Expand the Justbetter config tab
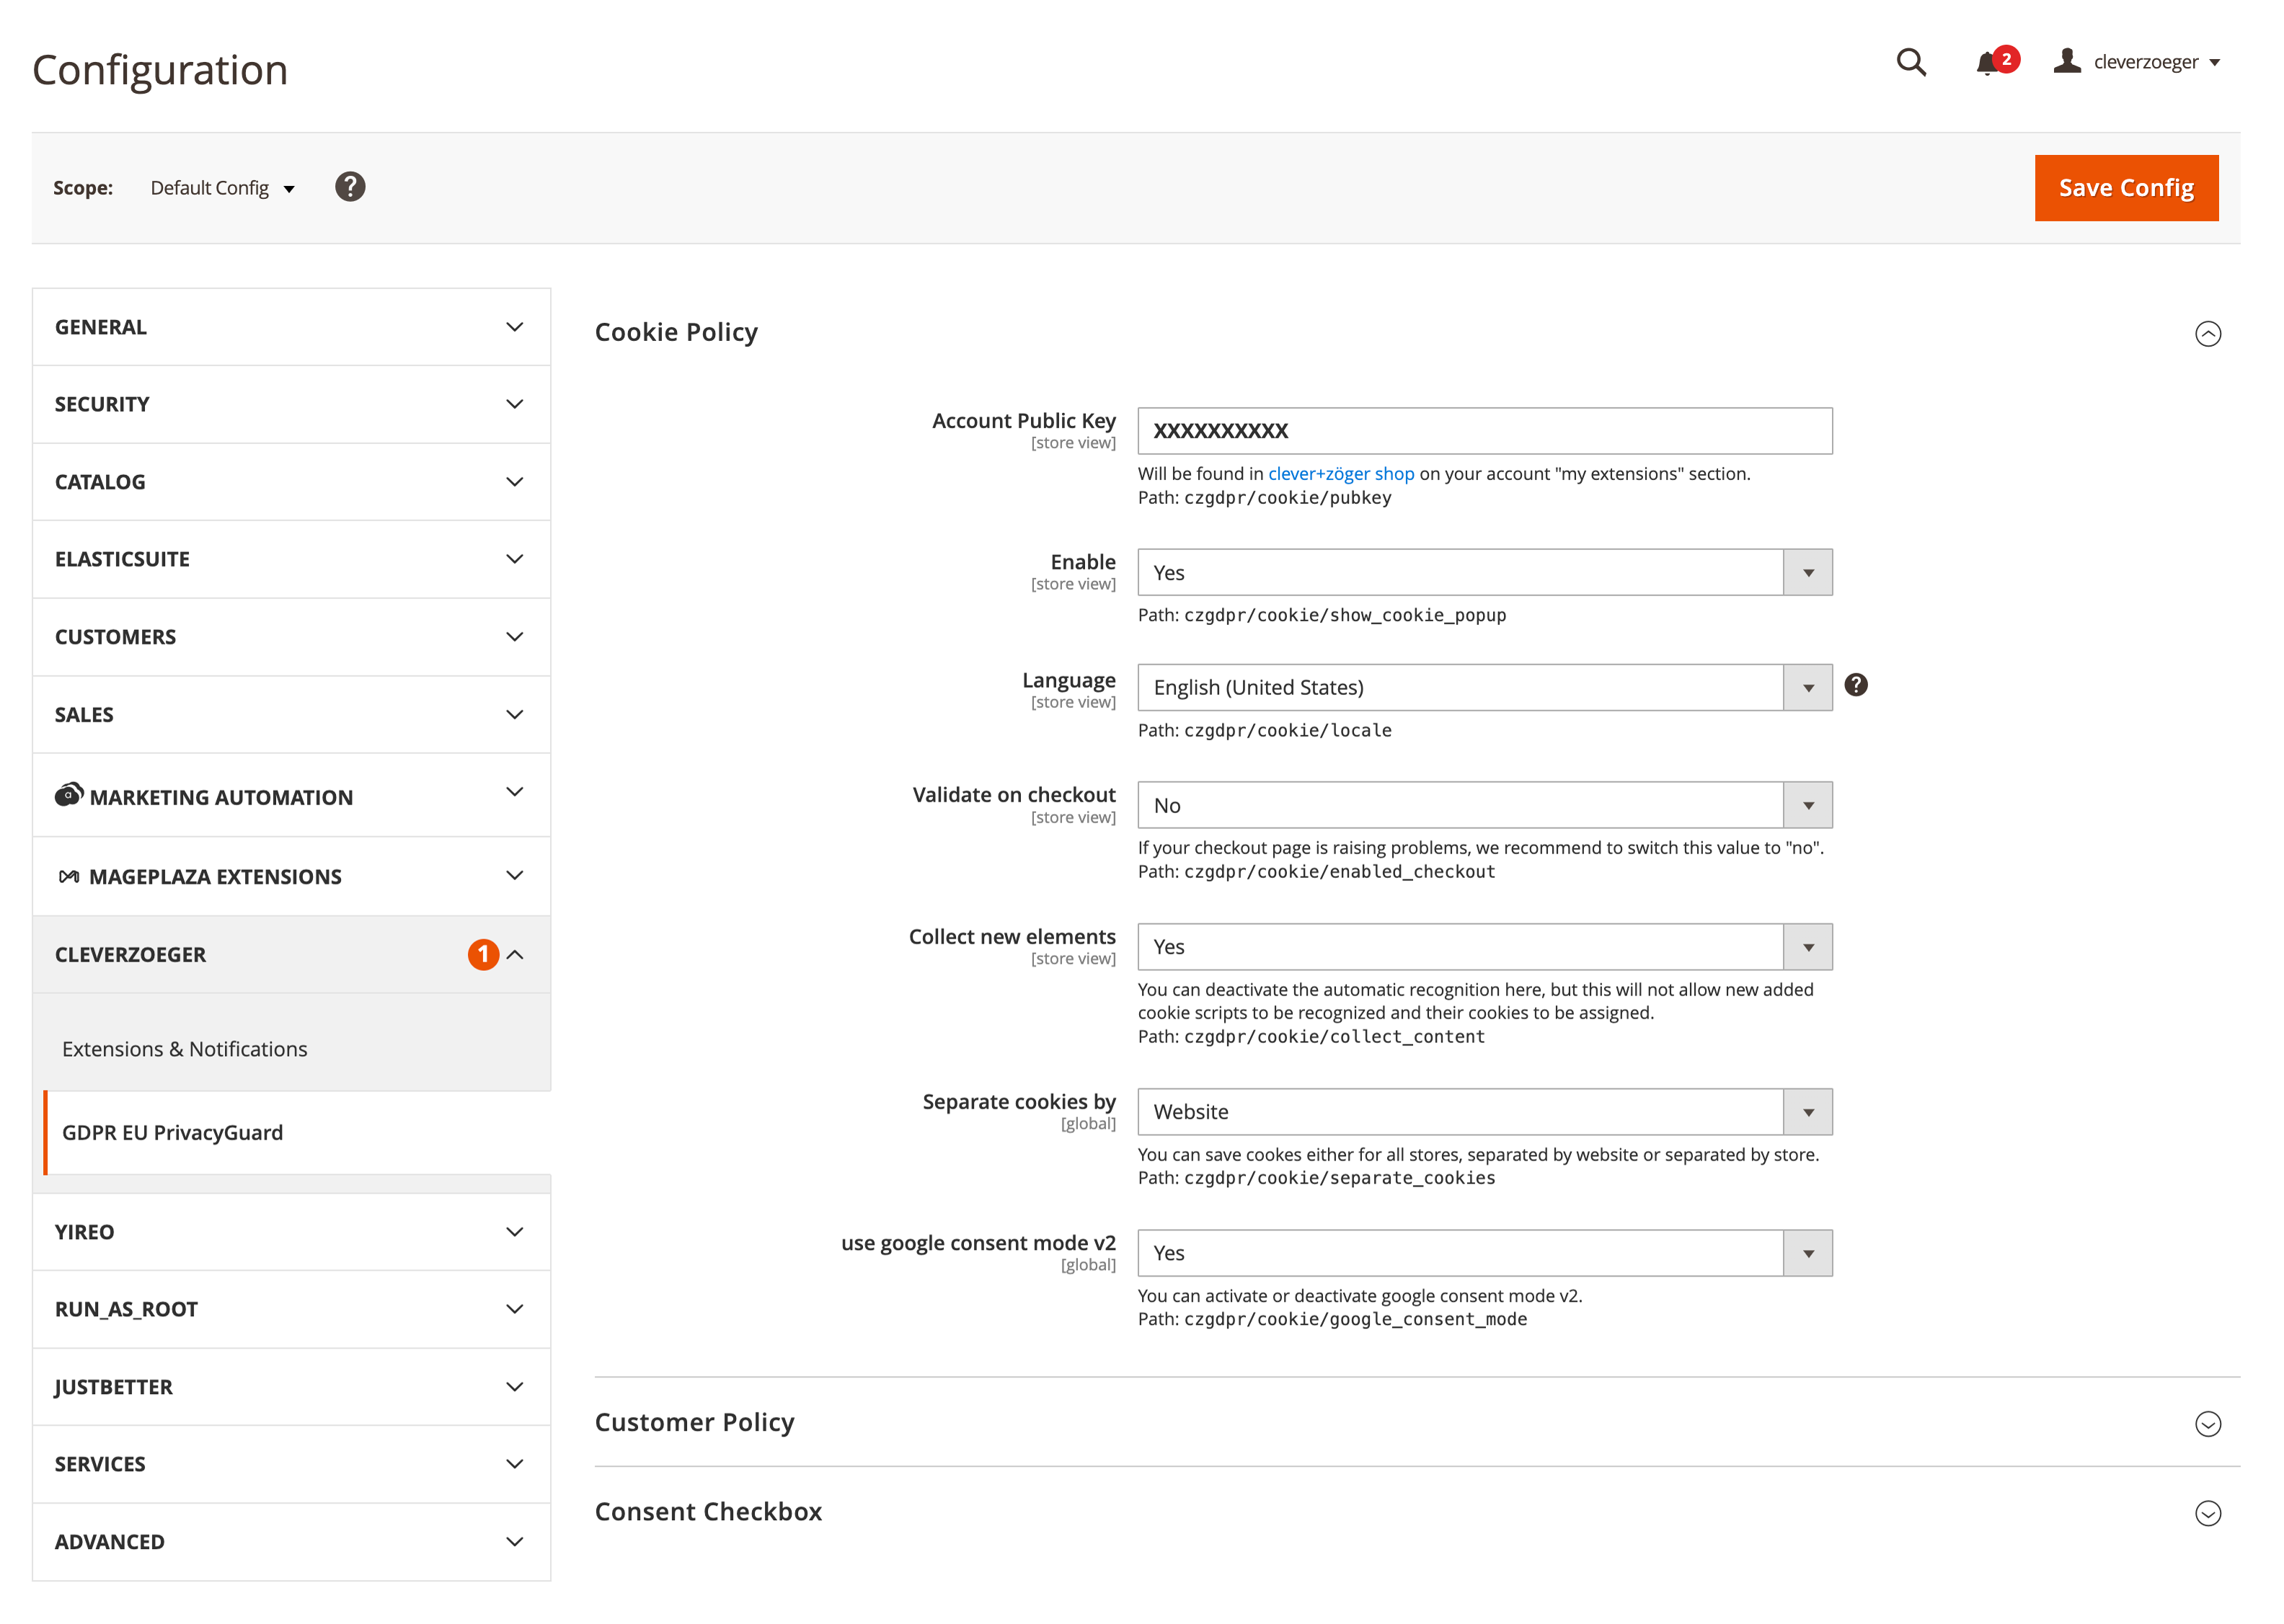The image size is (2284, 1624). pyautogui.click(x=291, y=1387)
